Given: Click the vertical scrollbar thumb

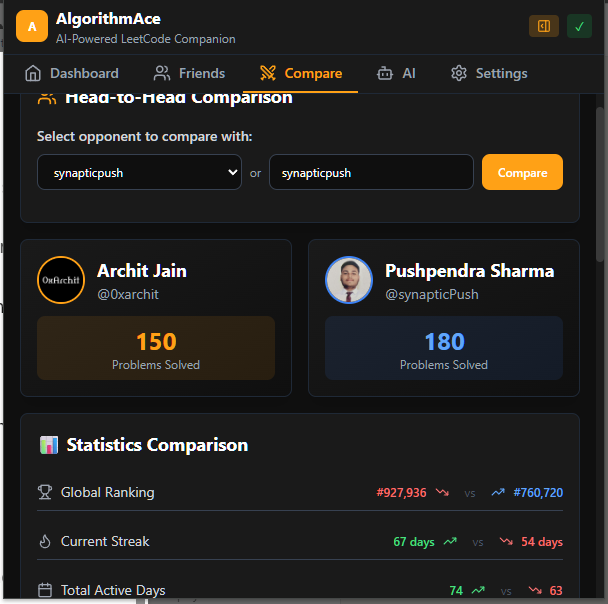Looking at the screenshot, I should click(600, 185).
